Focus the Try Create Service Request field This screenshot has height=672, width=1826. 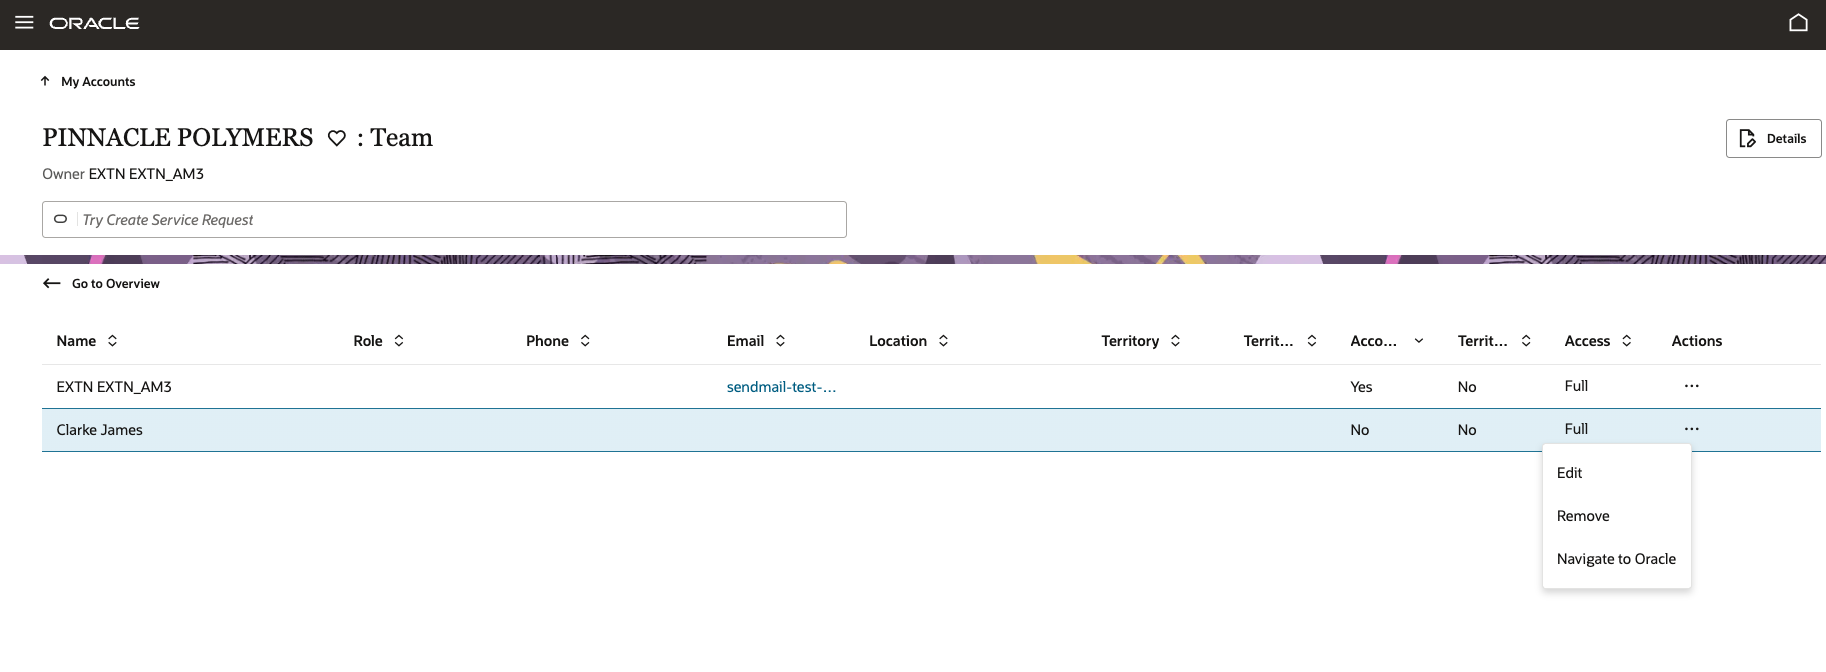(444, 219)
